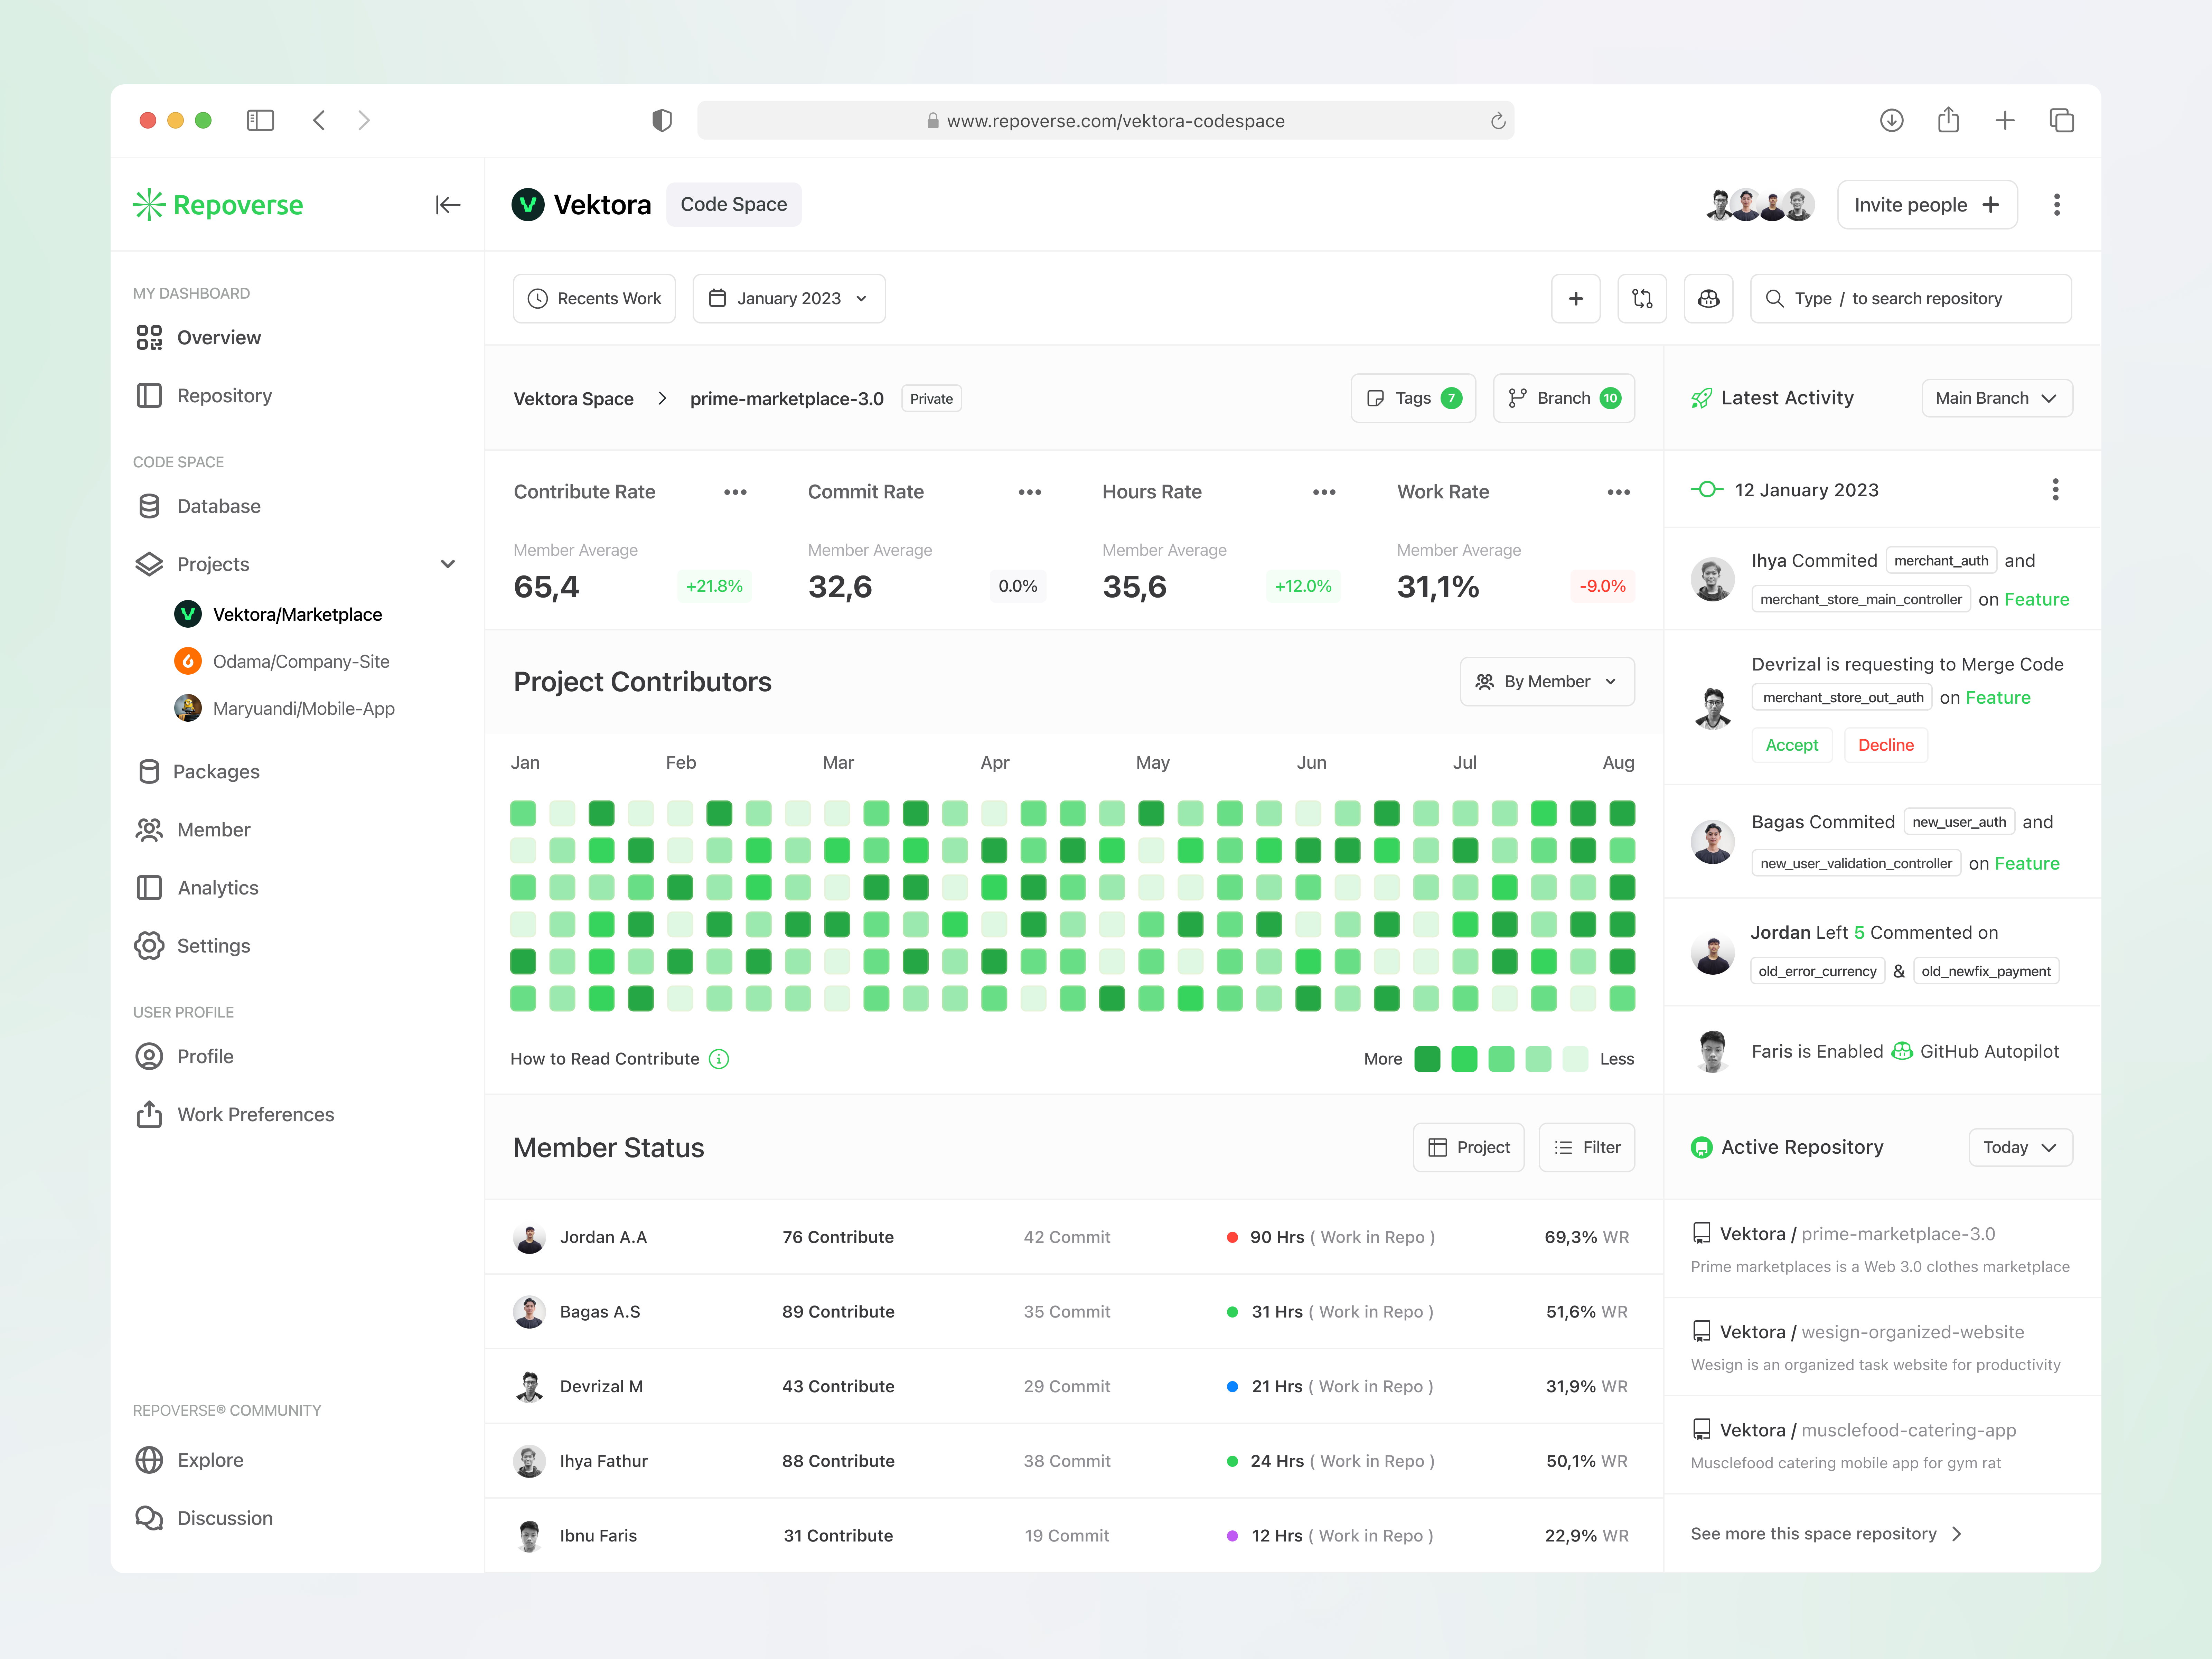The width and height of the screenshot is (2212, 1659).
Task: Click the Vektora workspace logo
Action: pos(528,205)
